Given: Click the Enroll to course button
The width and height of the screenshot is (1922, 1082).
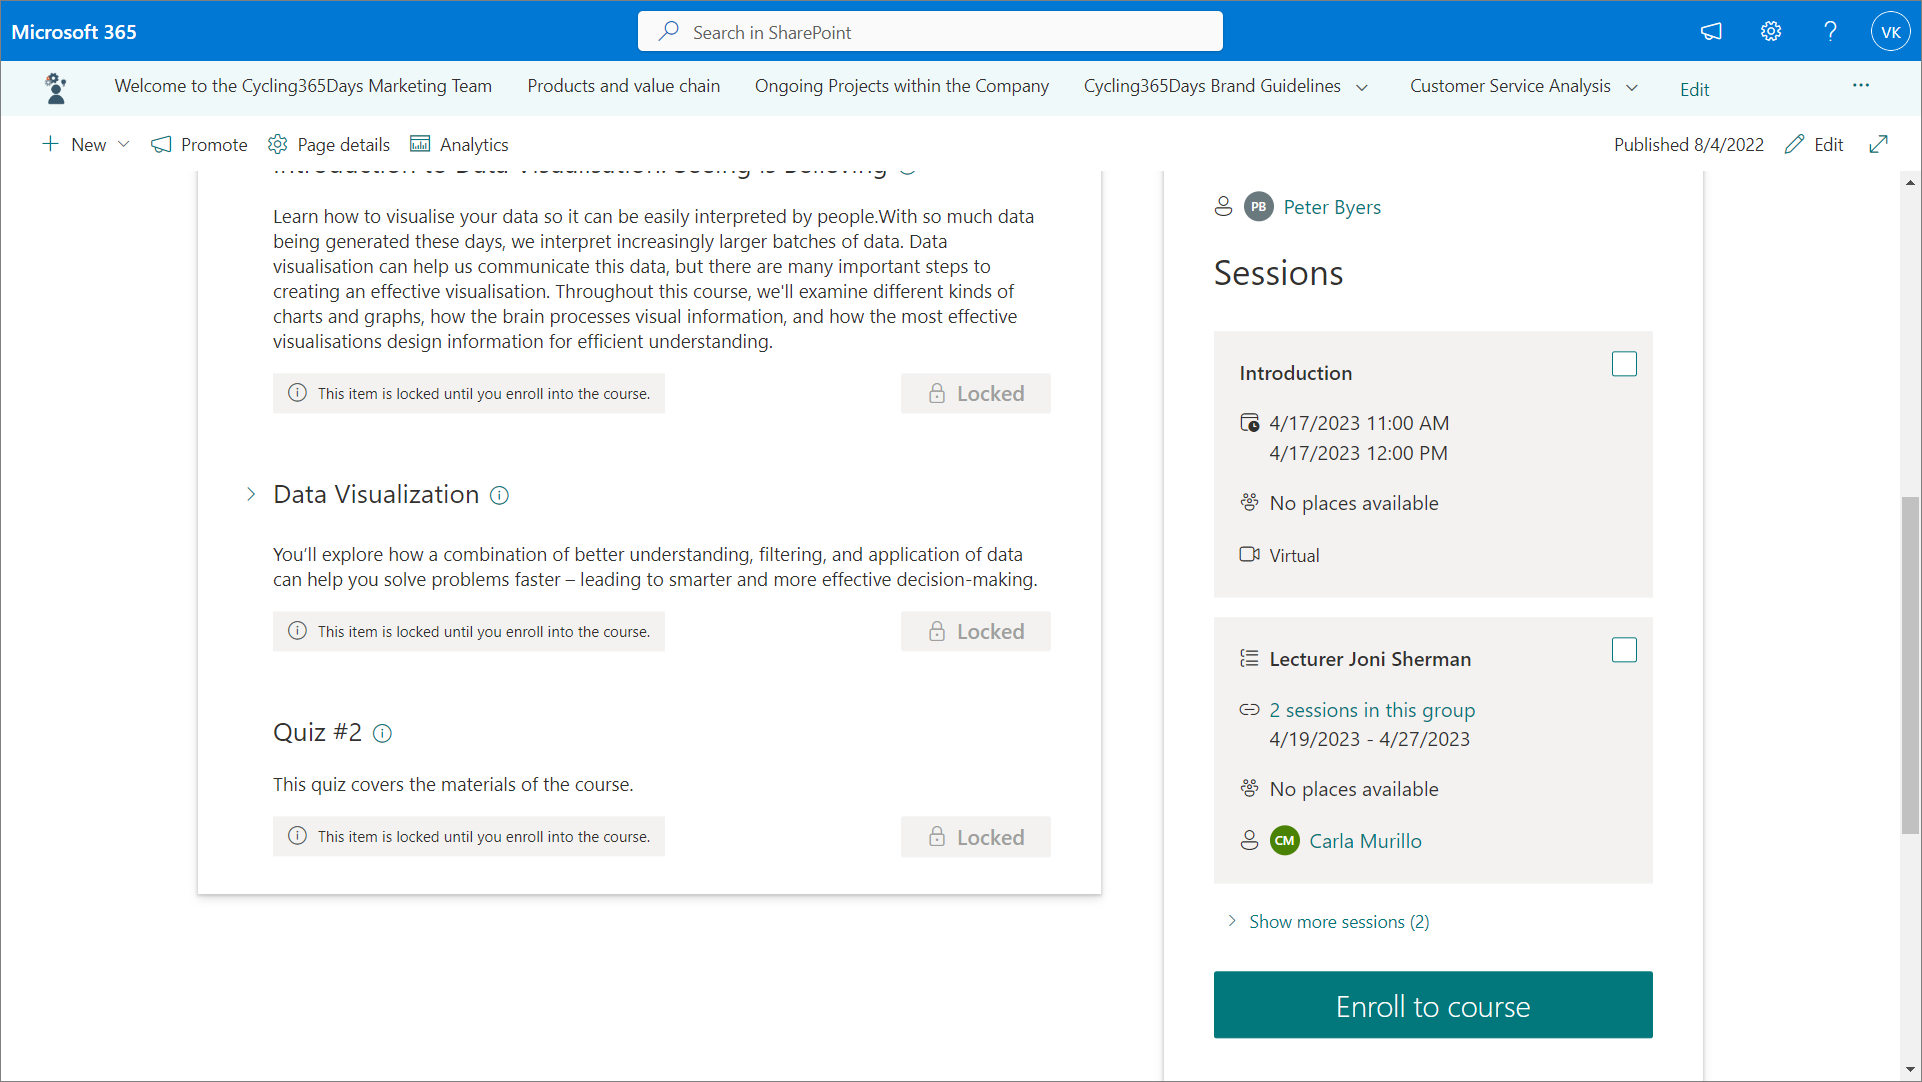Looking at the screenshot, I should [1432, 1005].
